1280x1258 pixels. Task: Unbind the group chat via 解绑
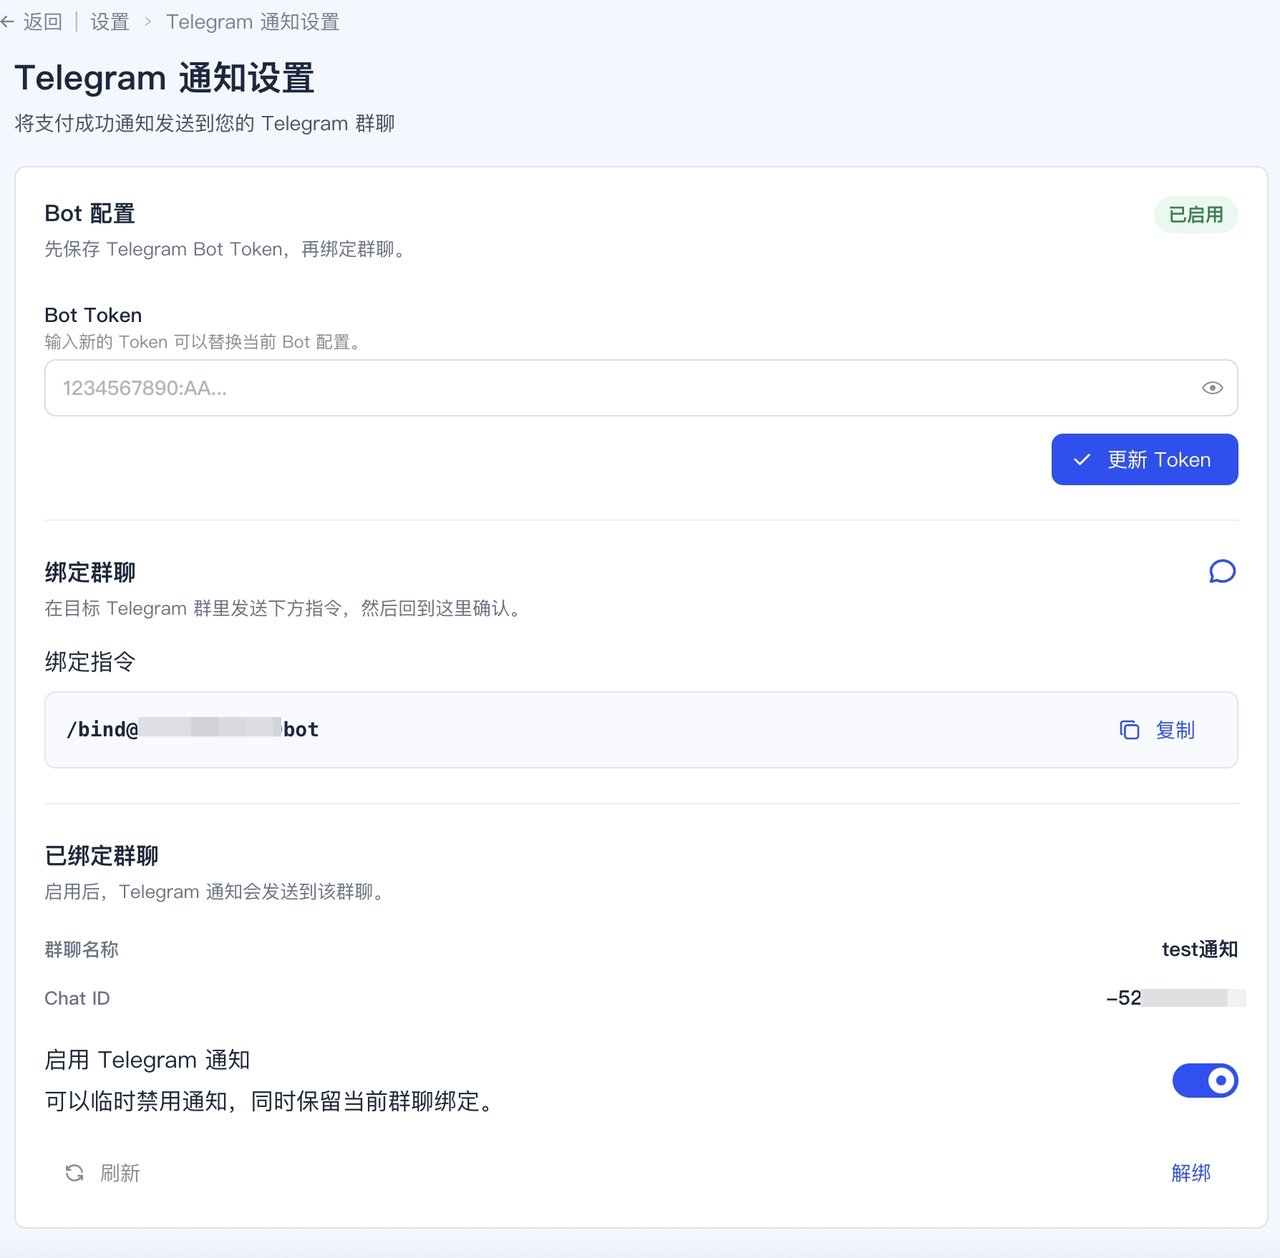[x=1190, y=1173]
